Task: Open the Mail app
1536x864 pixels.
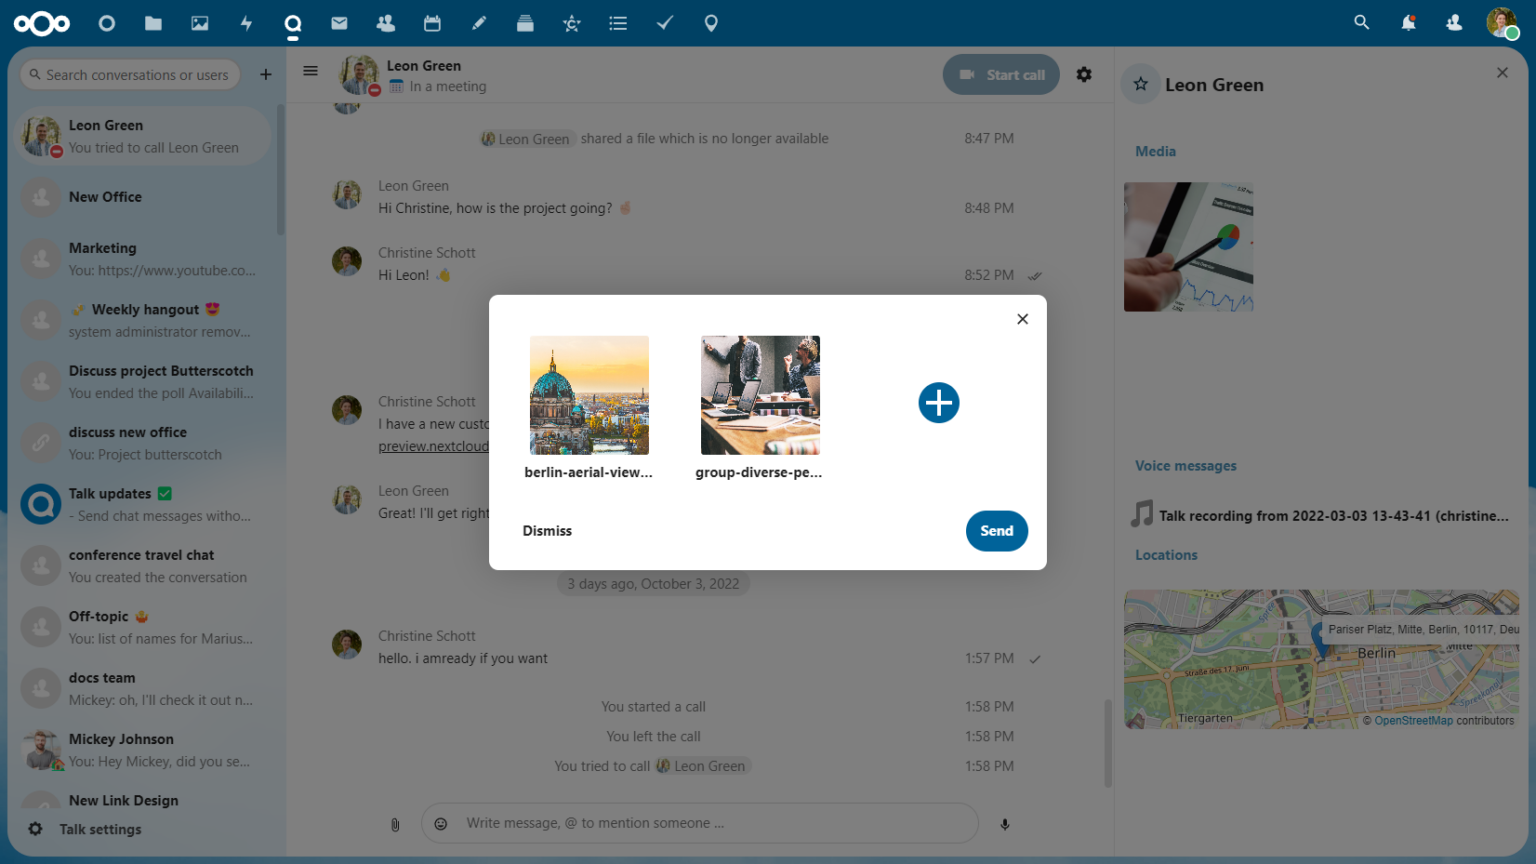Action: 339,23
